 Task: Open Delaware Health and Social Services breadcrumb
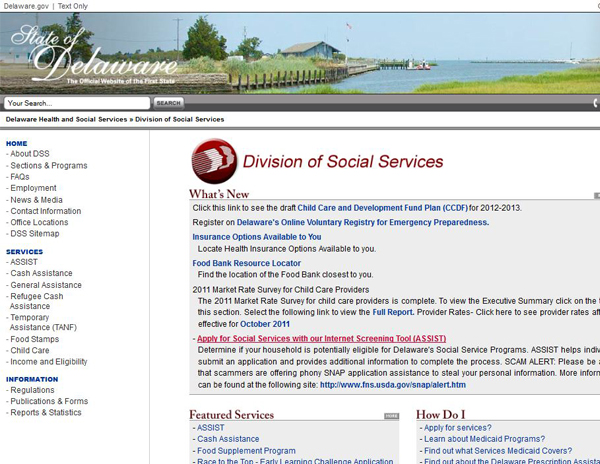tap(66, 119)
